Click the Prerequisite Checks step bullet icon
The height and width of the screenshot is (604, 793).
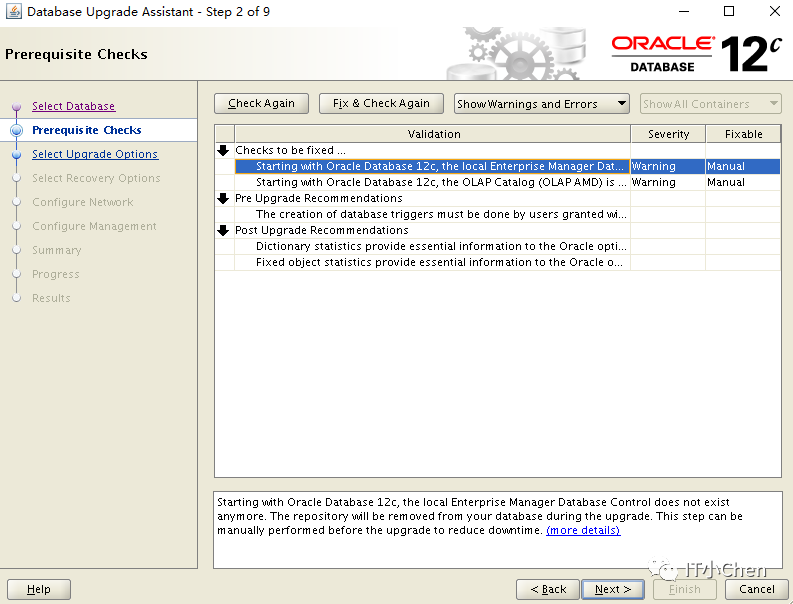17,131
